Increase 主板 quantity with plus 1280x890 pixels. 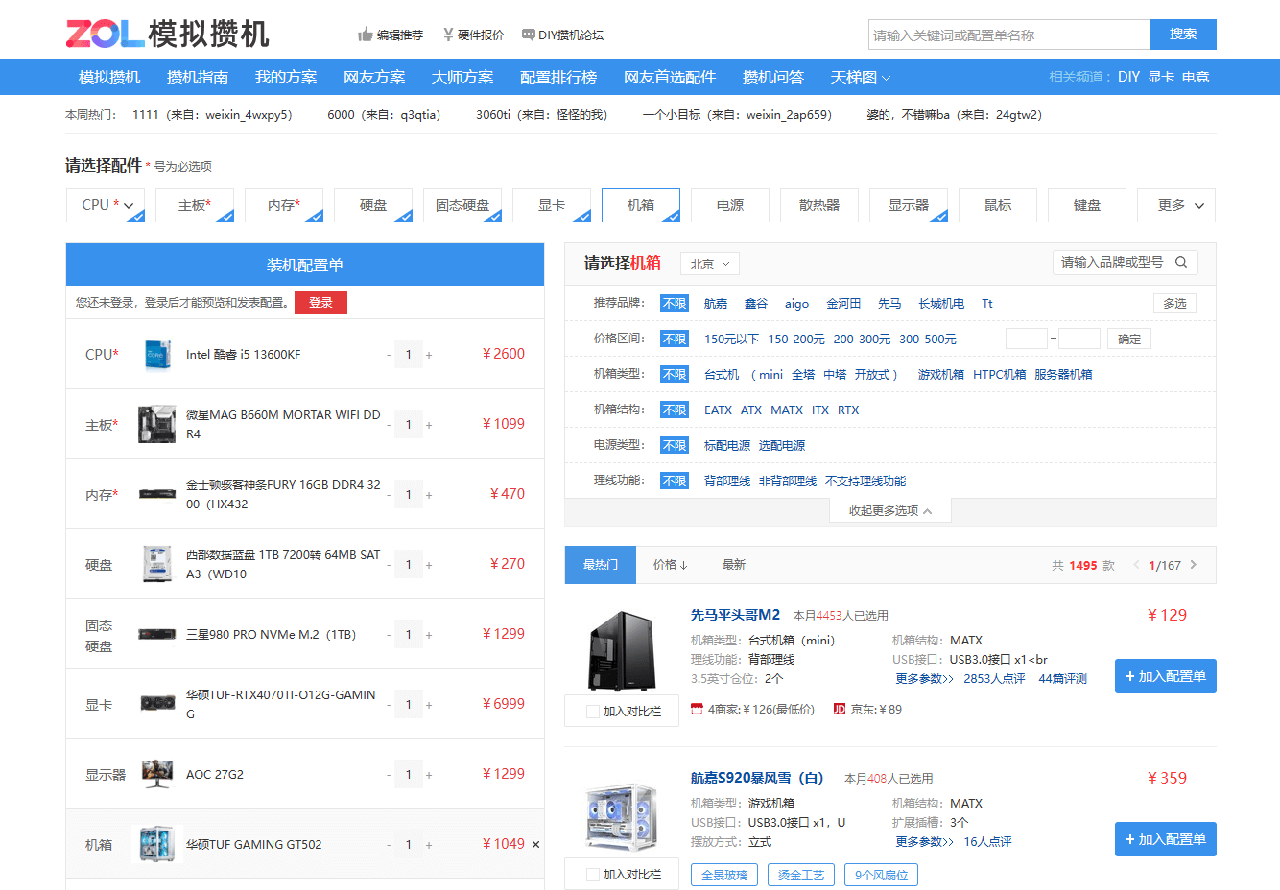click(x=429, y=425)
